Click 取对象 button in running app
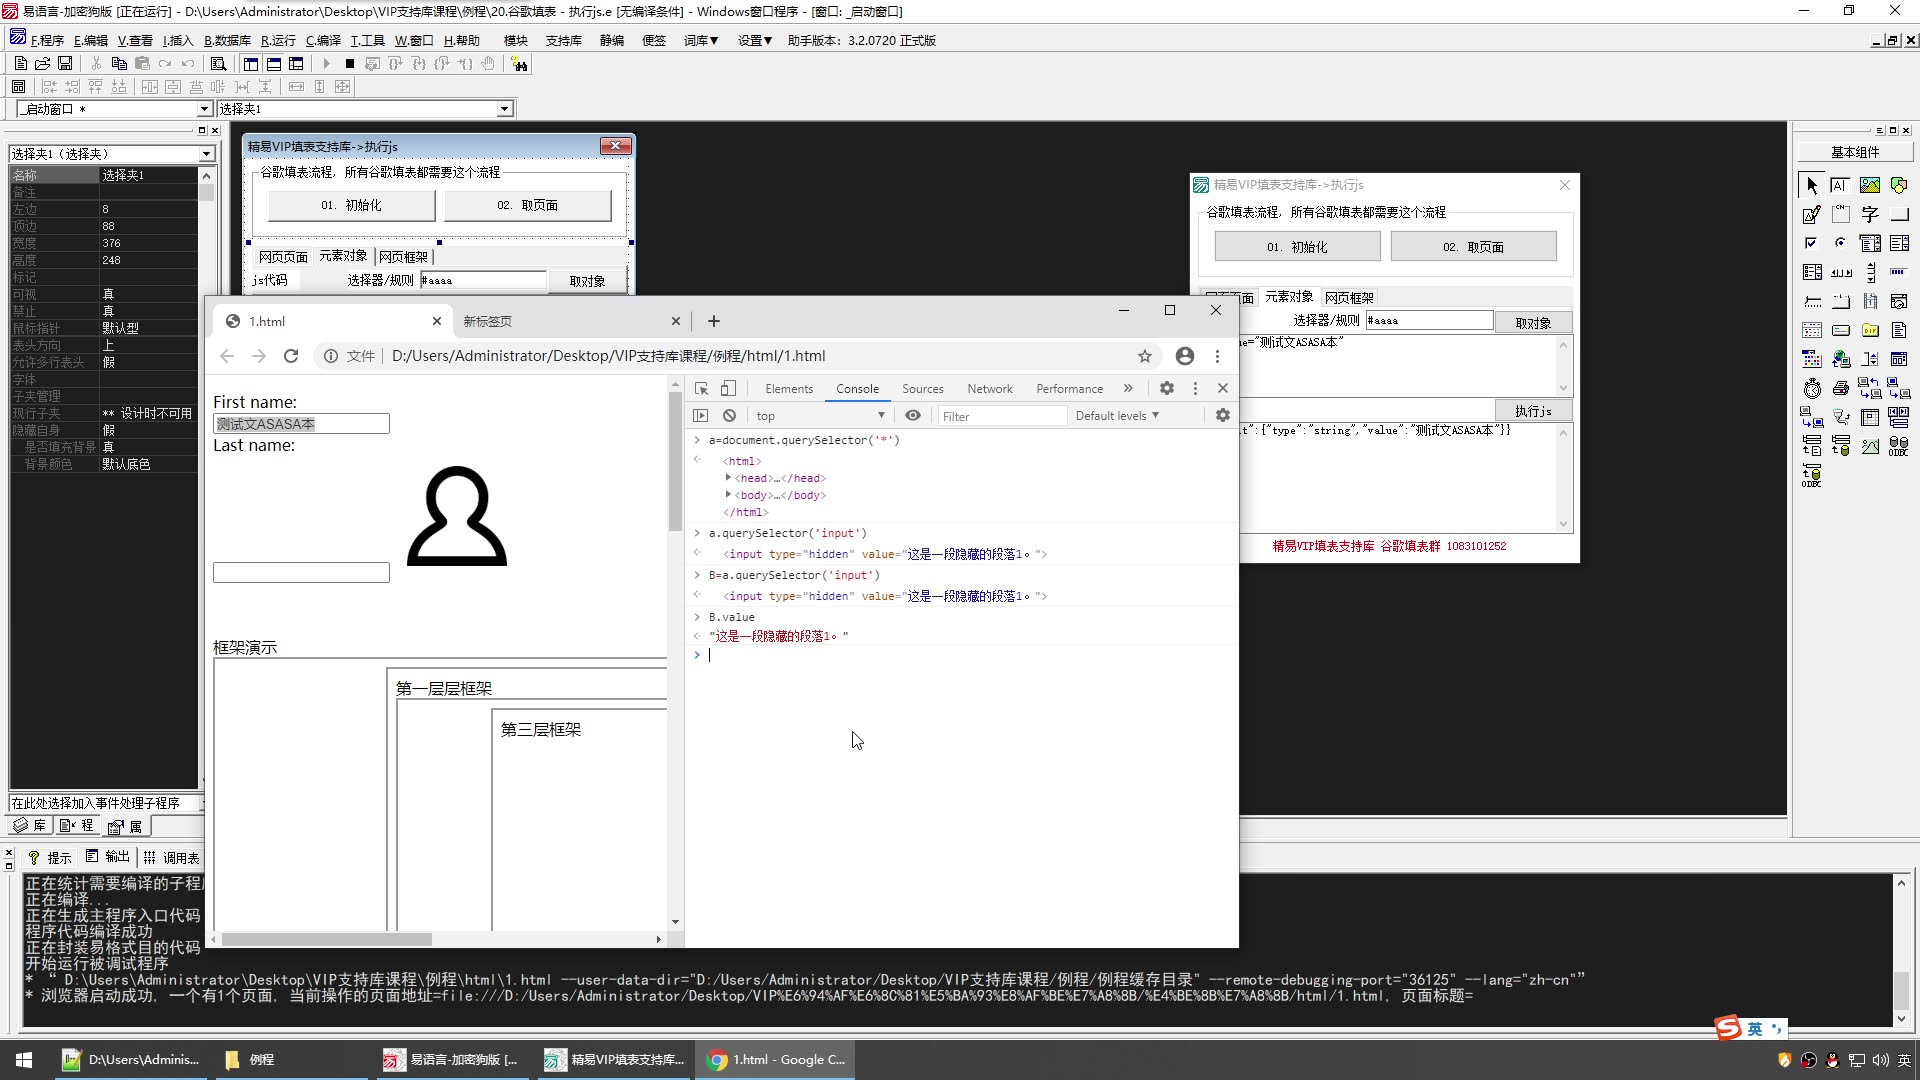The height and width of the screenshot is (1080, 1920). [1533, 323]
